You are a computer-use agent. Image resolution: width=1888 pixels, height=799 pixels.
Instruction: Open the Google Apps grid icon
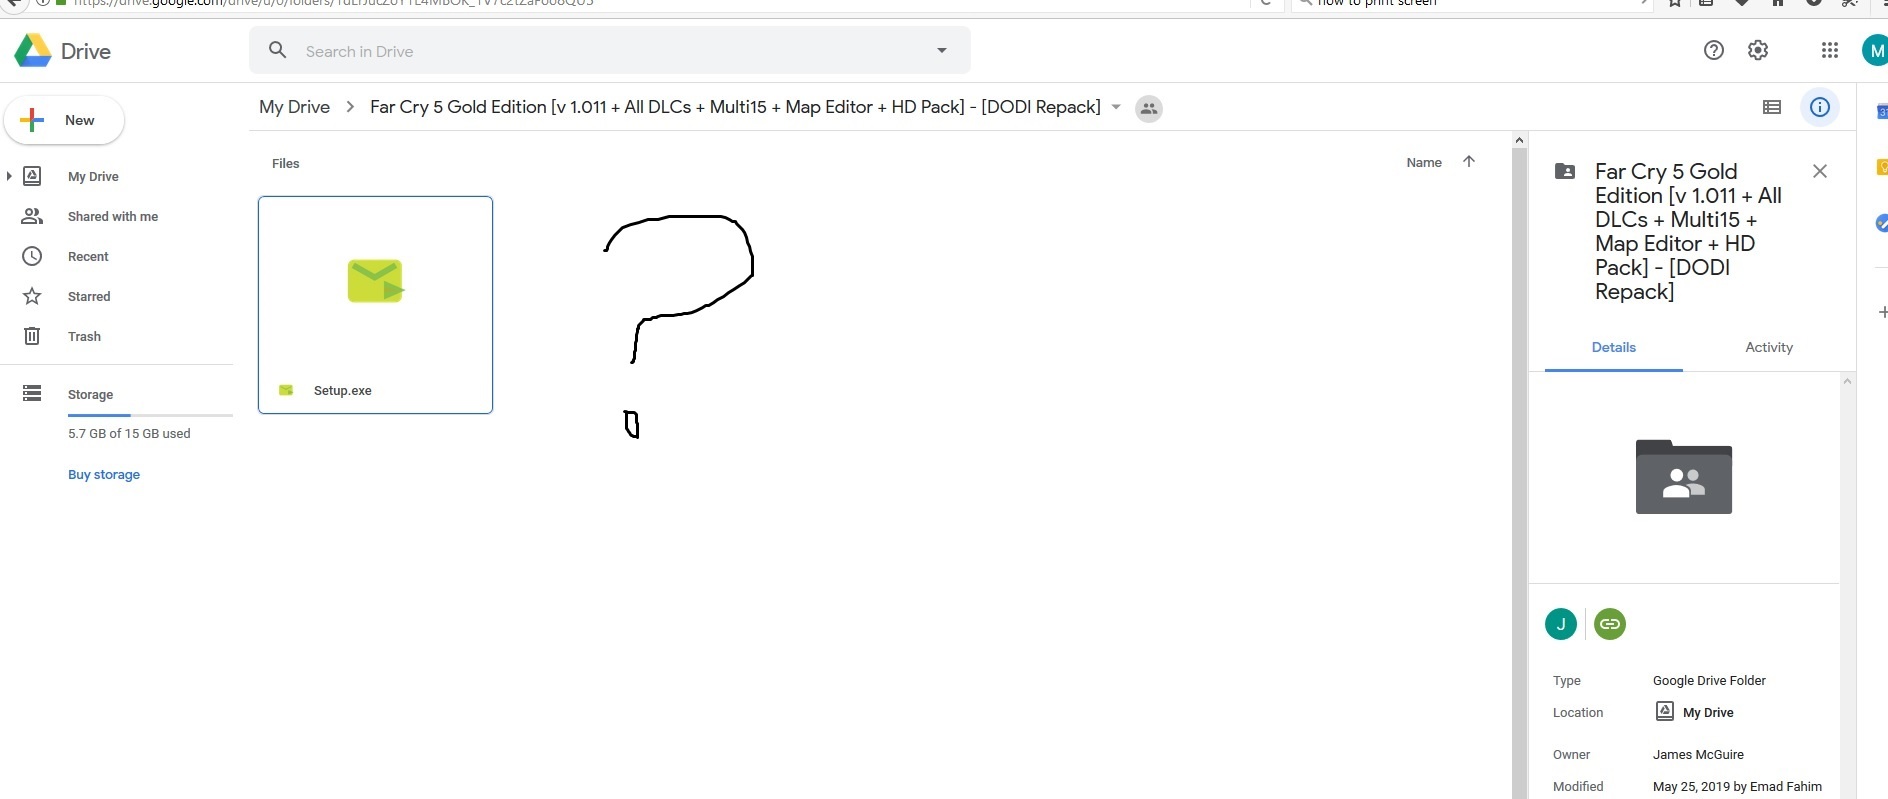(x=1829, y=50)
